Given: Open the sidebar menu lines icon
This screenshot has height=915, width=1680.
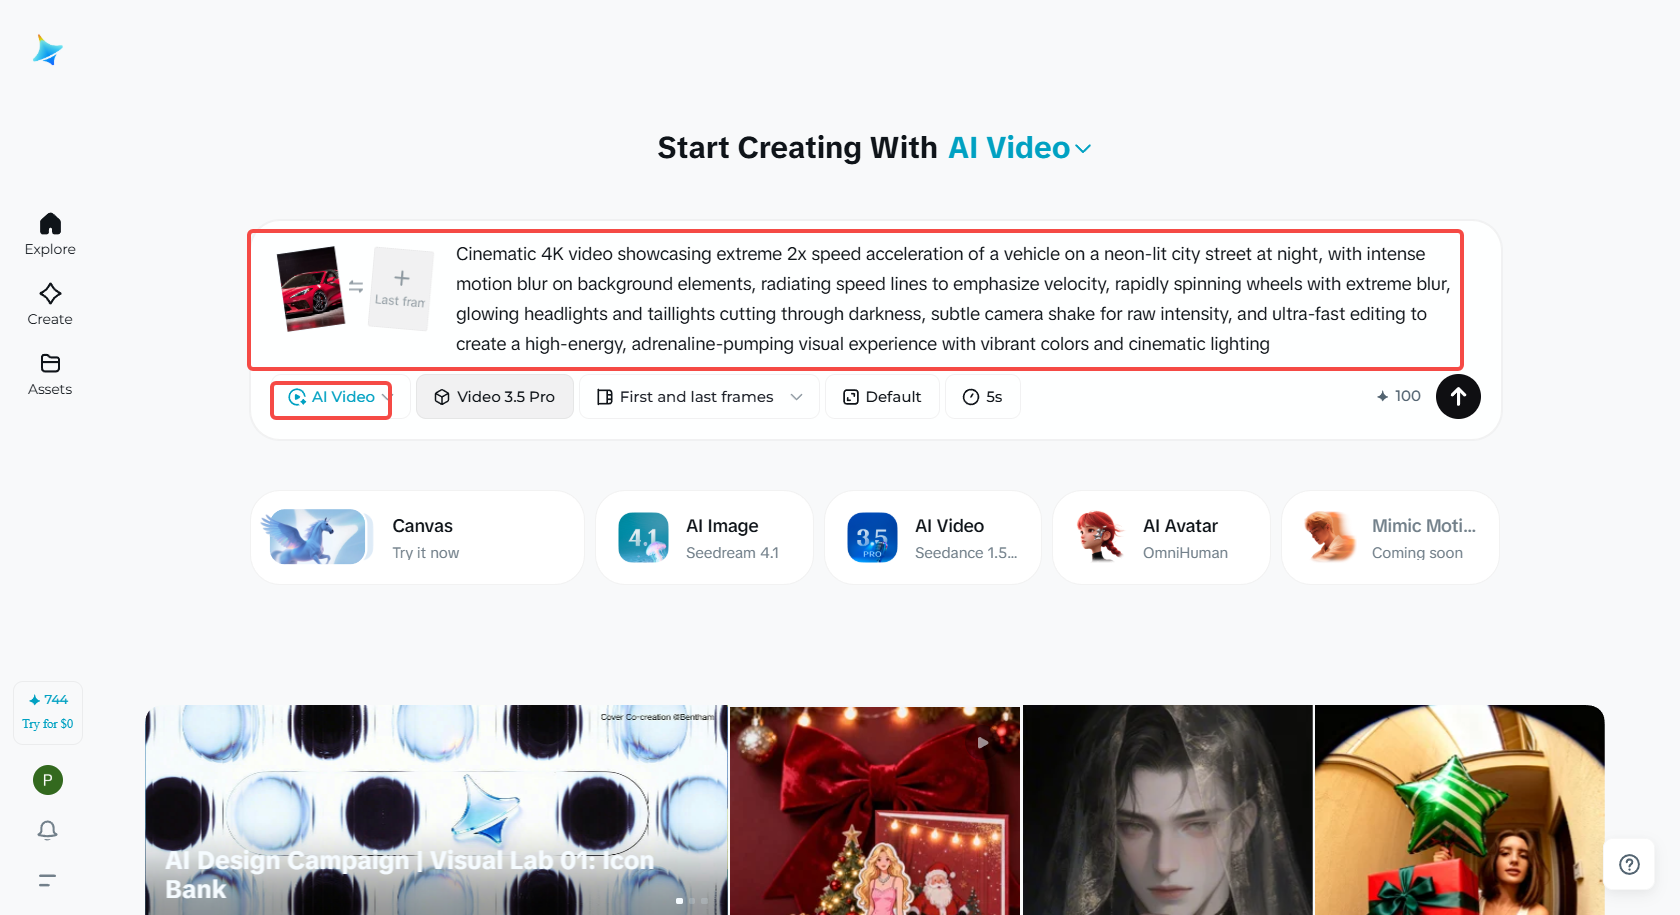Looking at the screenshot, I should [x=48, y=880].
